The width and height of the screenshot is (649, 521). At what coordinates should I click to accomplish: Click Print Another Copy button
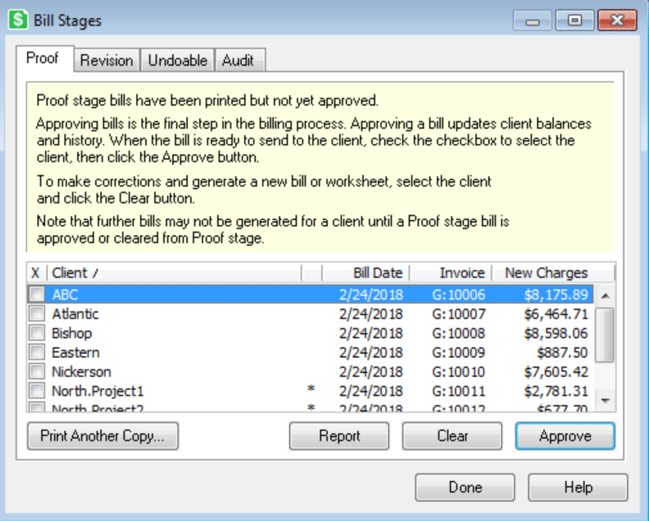coord(103,436)
